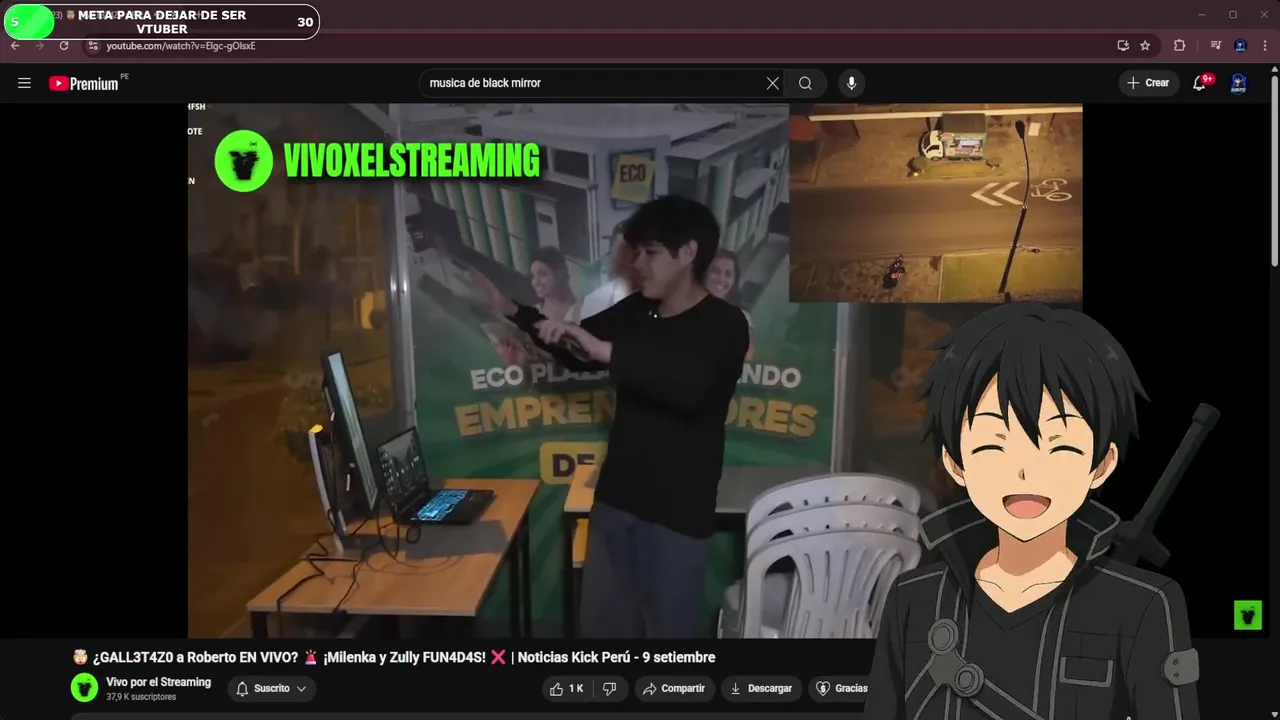The height and width of the screenshot is (720, 1280).
Task: Bookmark this page with the star
Action: [1145, 46]
